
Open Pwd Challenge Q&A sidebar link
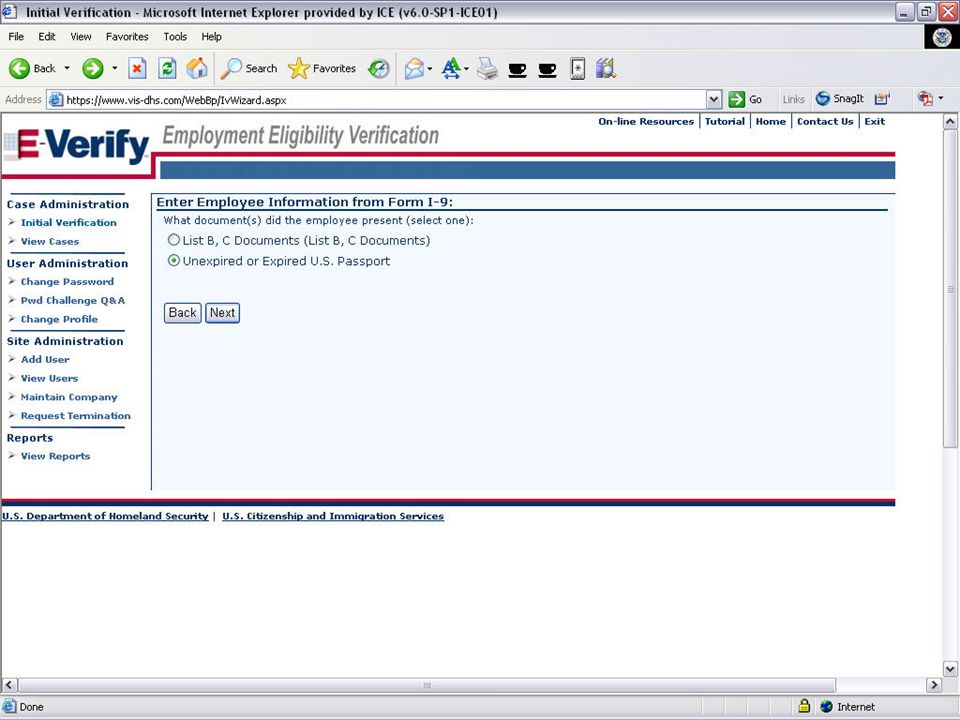coord(73,301)
